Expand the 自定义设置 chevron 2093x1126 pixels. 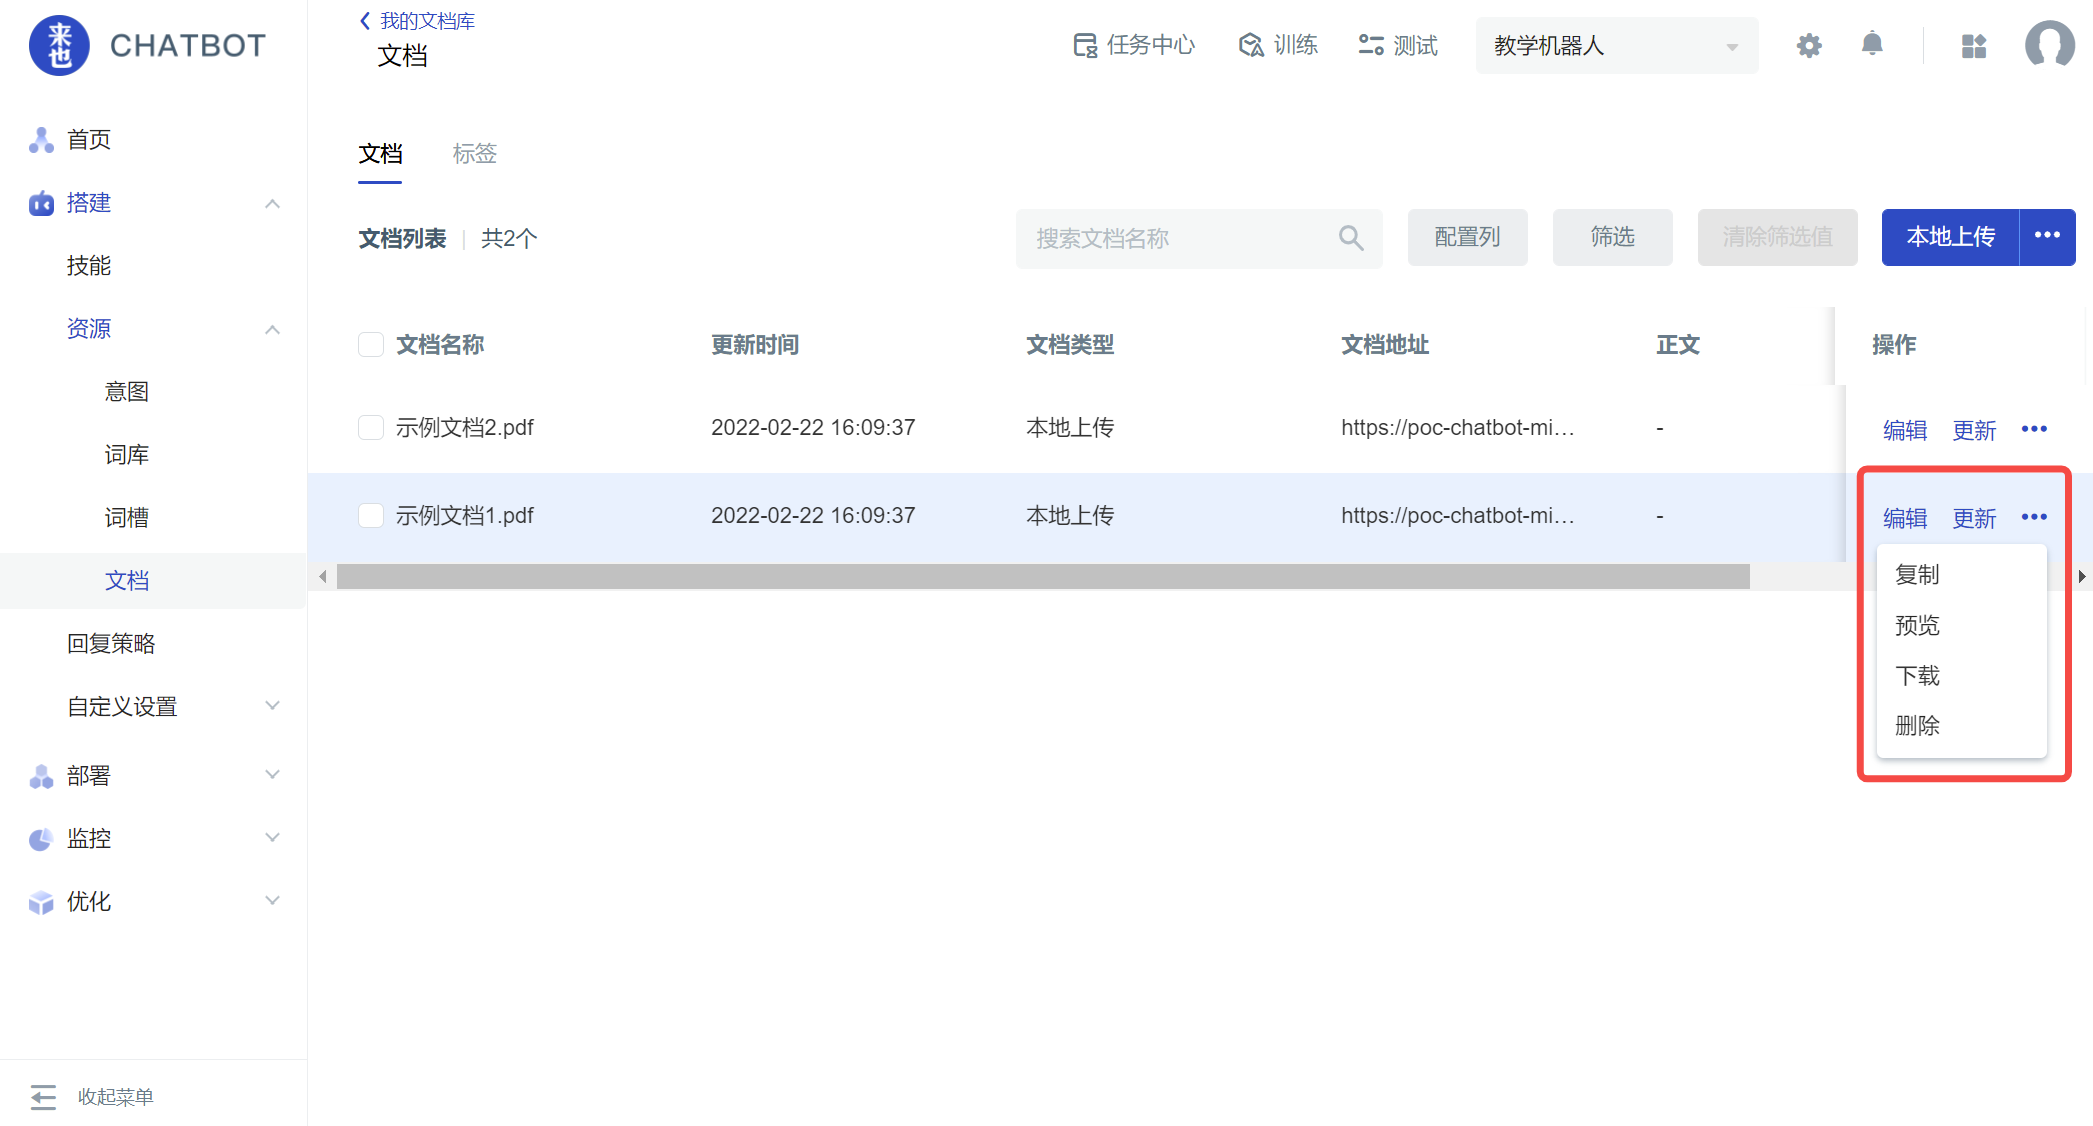272,706
